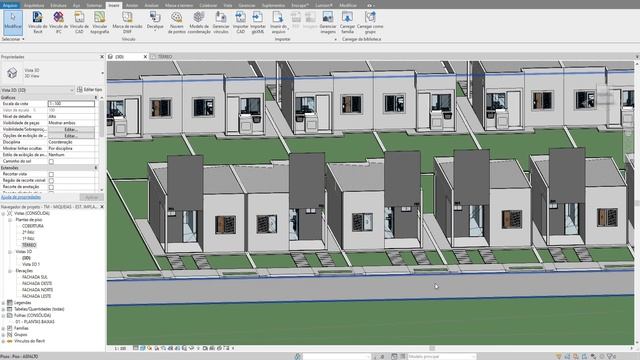Screen dimensions: 640x360
Task: Toggle the Caminho do sol checkbox
Action: [51, 162]
